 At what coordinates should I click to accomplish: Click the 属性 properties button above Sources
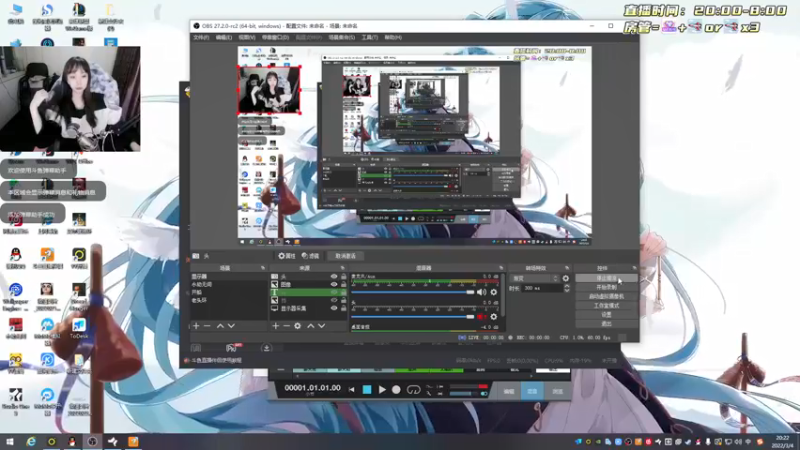pyautogui.click(x=287, y=256)
